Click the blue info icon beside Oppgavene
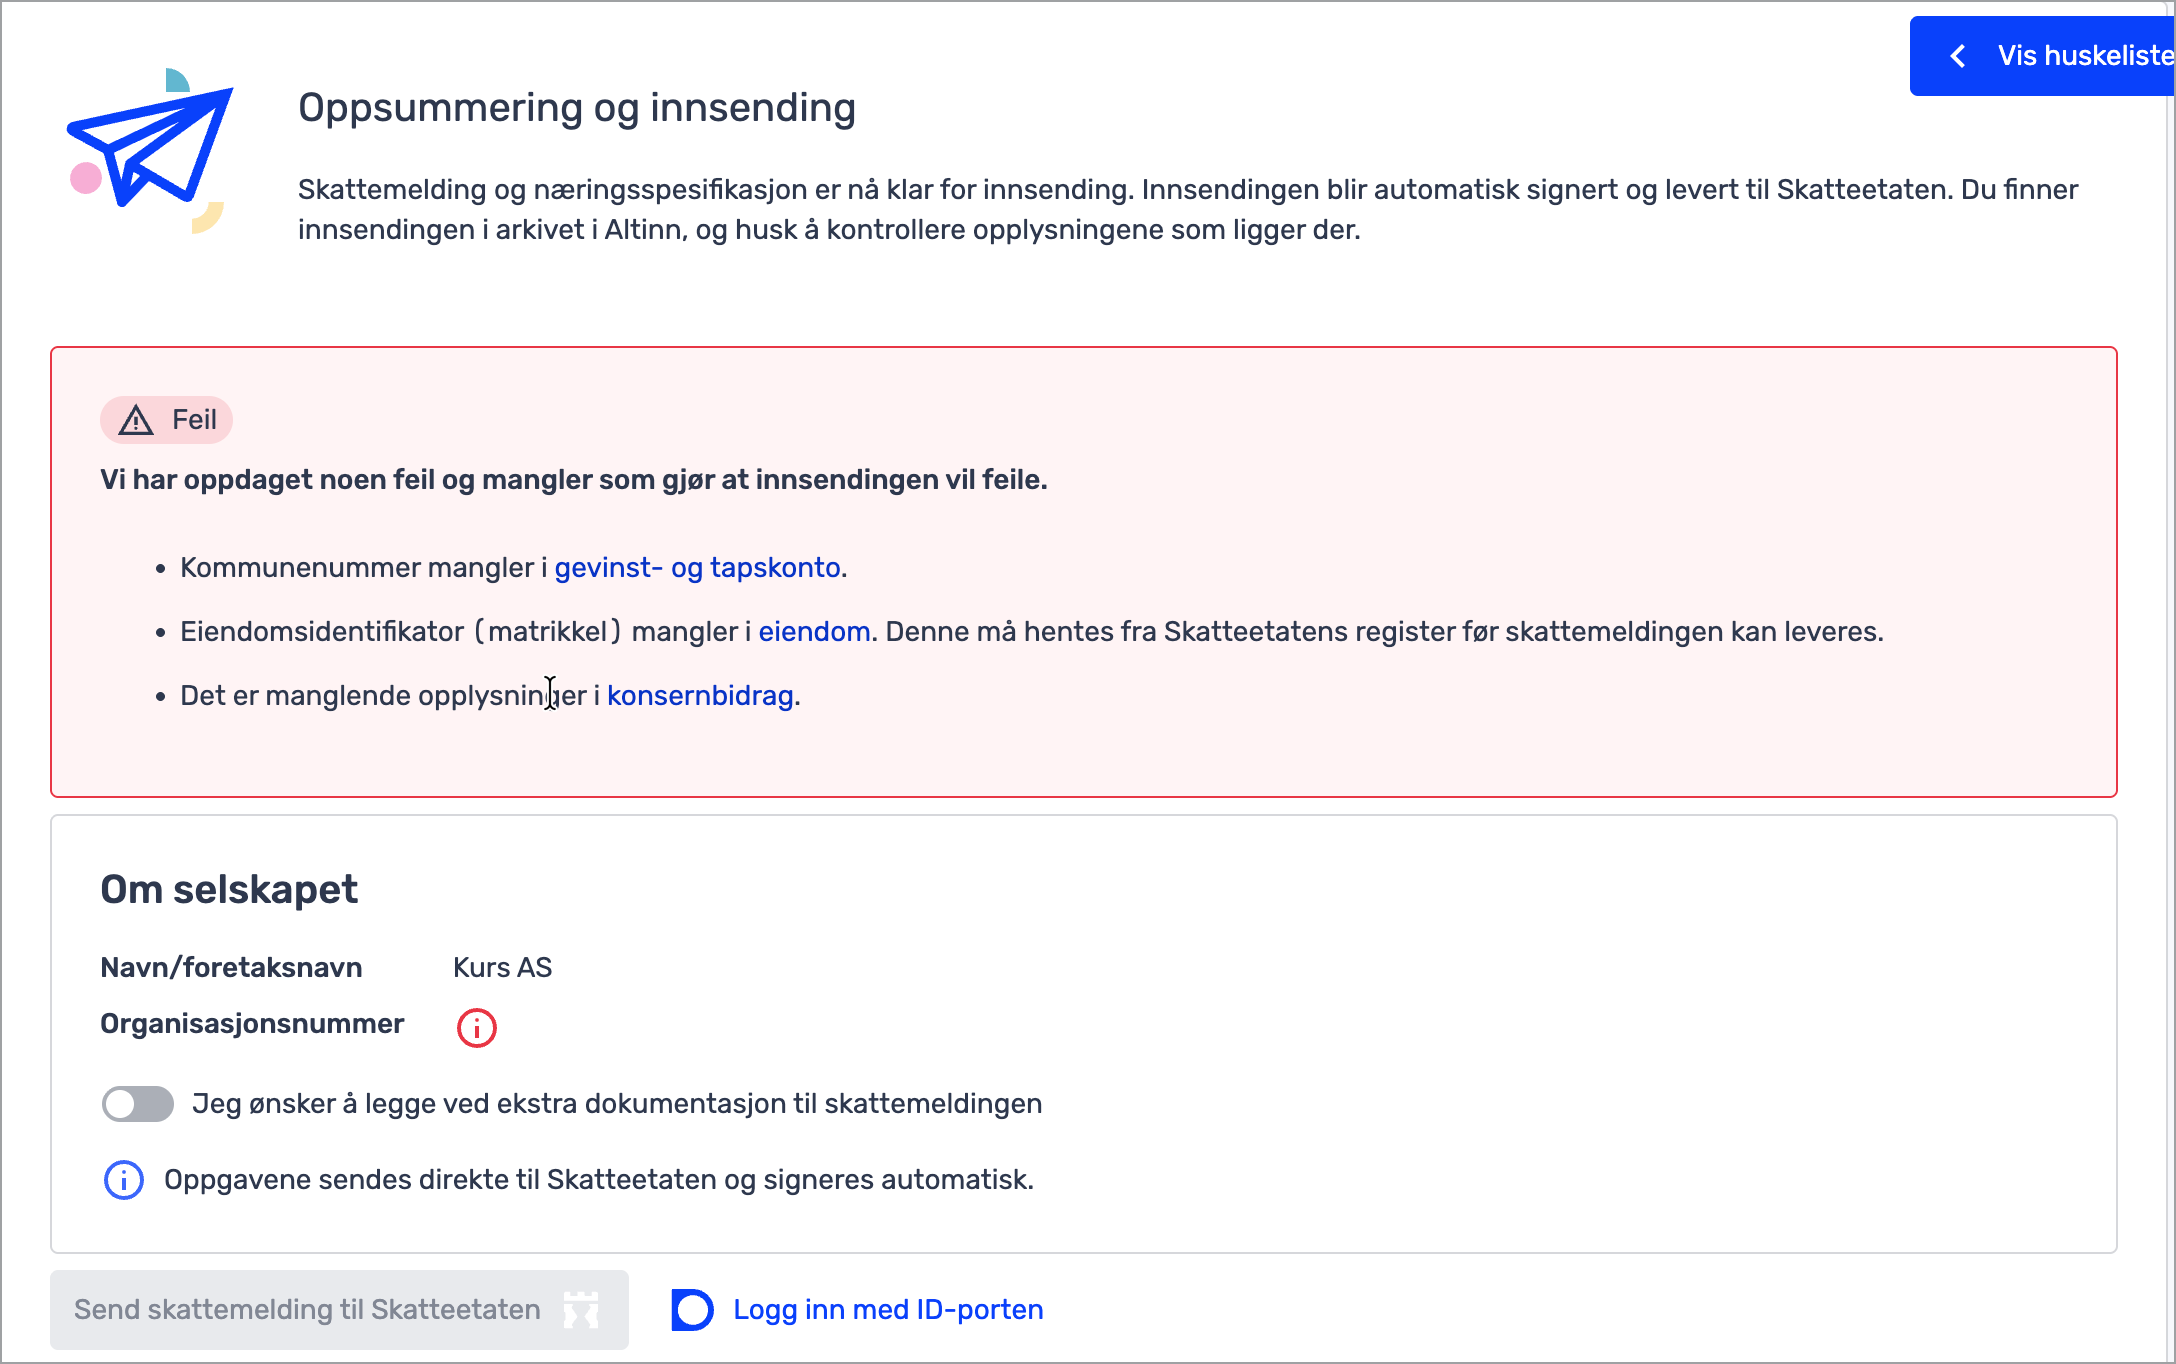This screenshot has height=1364, width=2176. (124, 1180)
